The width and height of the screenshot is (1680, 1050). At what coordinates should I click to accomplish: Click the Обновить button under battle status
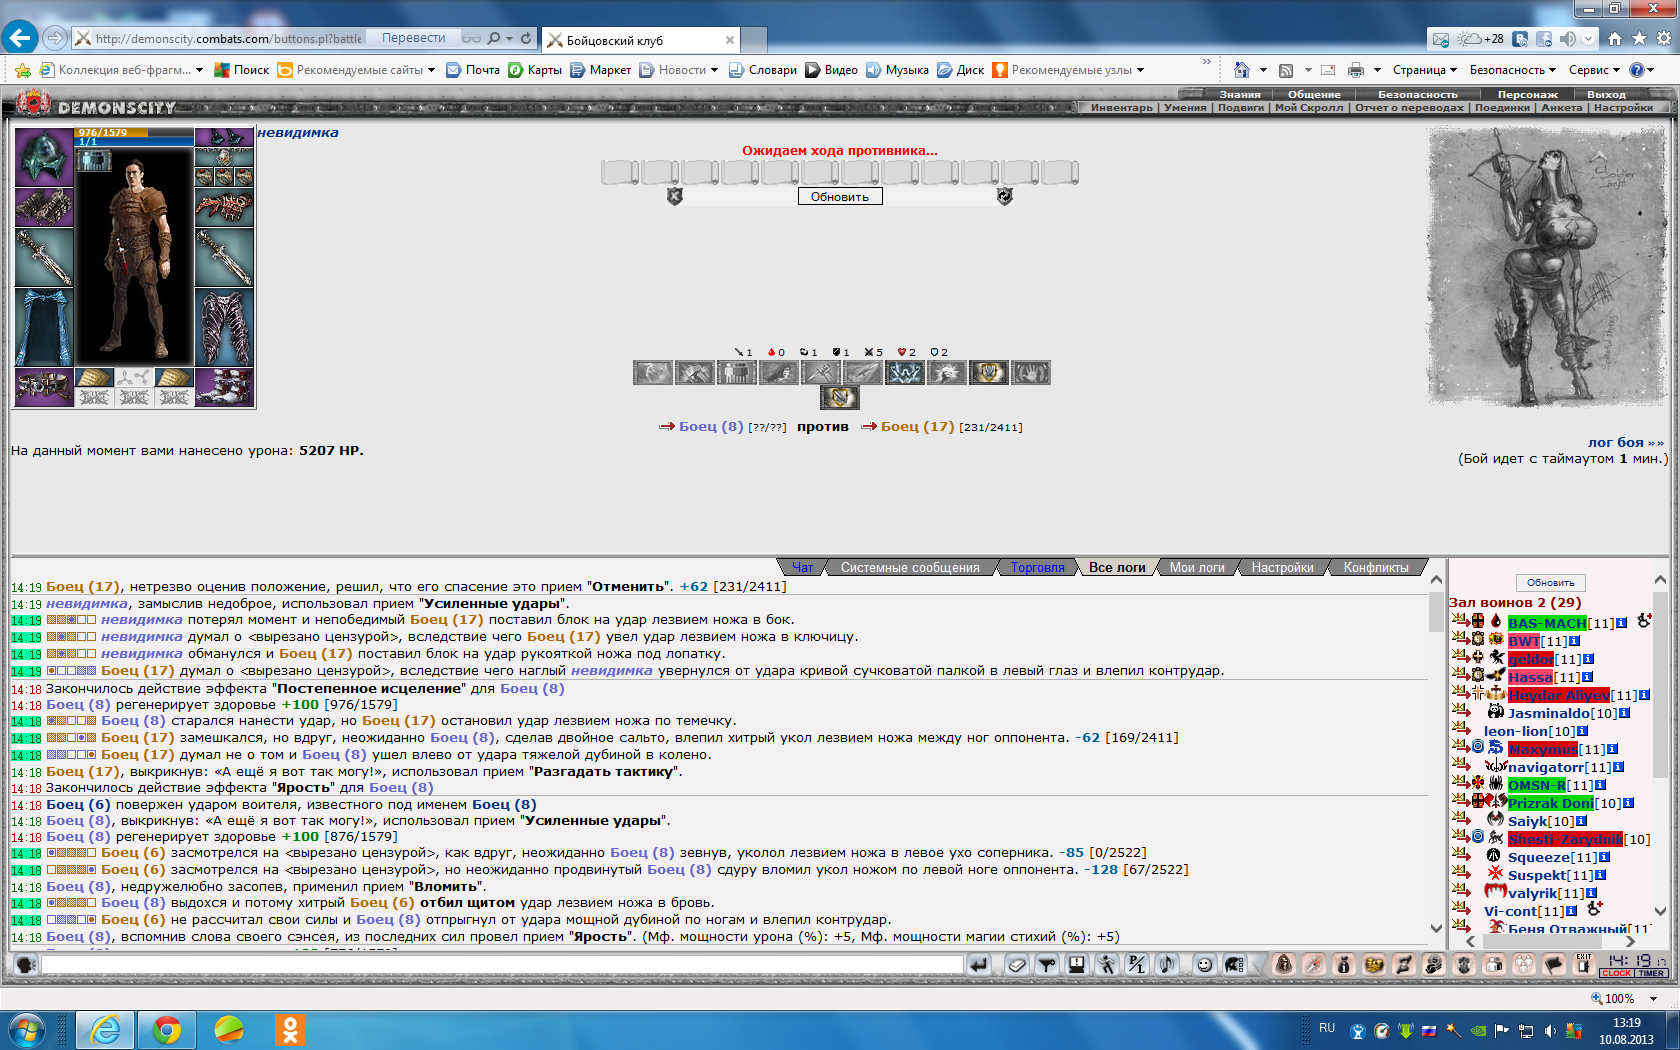(x=840, y=197)
